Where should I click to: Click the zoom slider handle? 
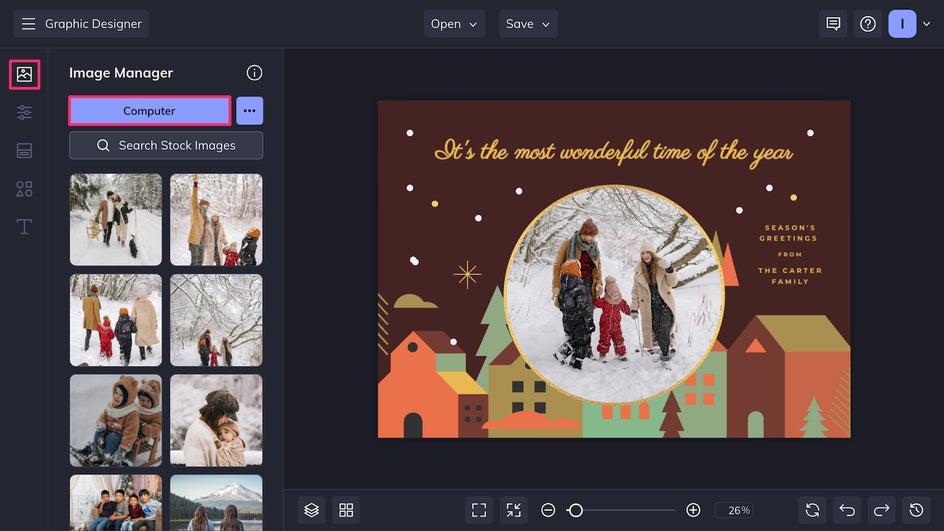coord(576,511)
